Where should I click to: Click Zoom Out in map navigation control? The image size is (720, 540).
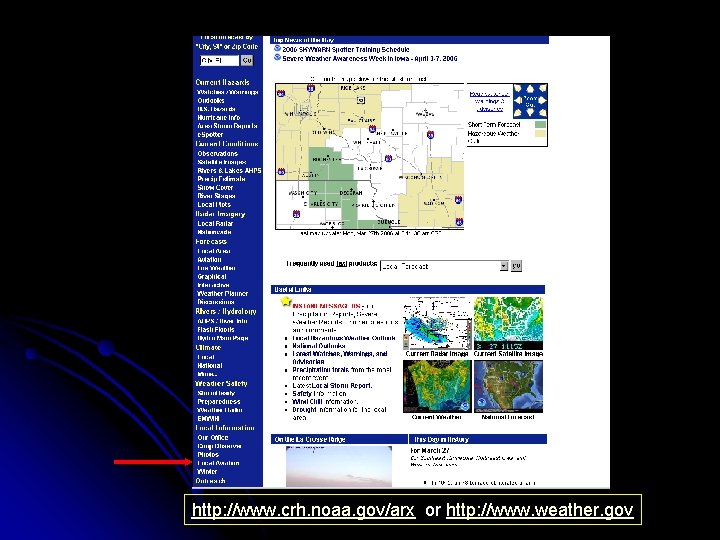[x=530, y=101]
